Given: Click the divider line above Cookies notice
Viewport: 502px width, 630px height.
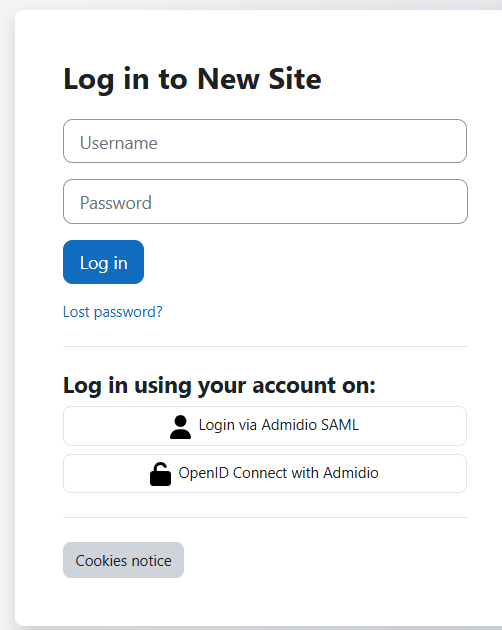Looking at the screenshot, I should pos(265,518).
